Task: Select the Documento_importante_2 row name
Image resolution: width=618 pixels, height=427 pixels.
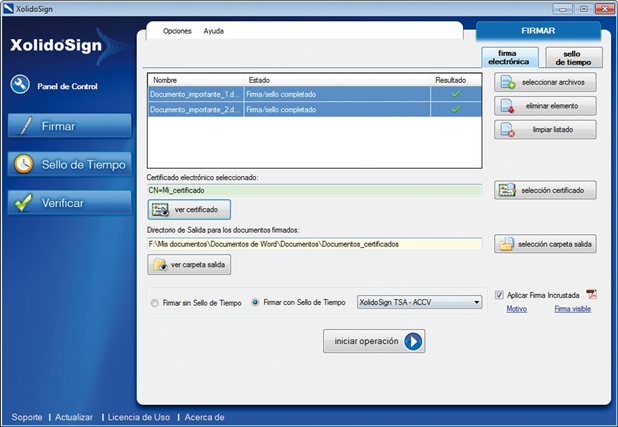Action: 196,110
